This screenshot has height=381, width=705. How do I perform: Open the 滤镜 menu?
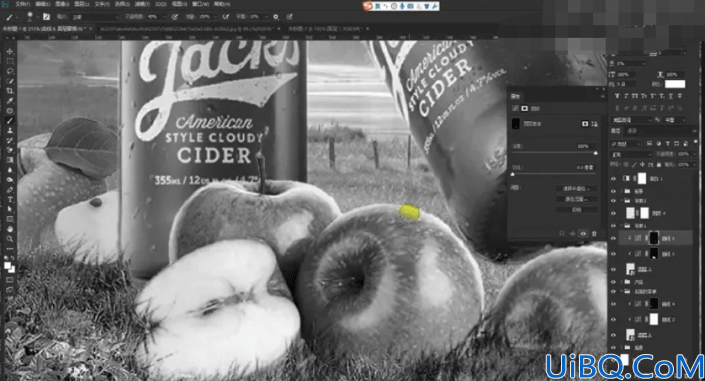click(x=142, y=4)
